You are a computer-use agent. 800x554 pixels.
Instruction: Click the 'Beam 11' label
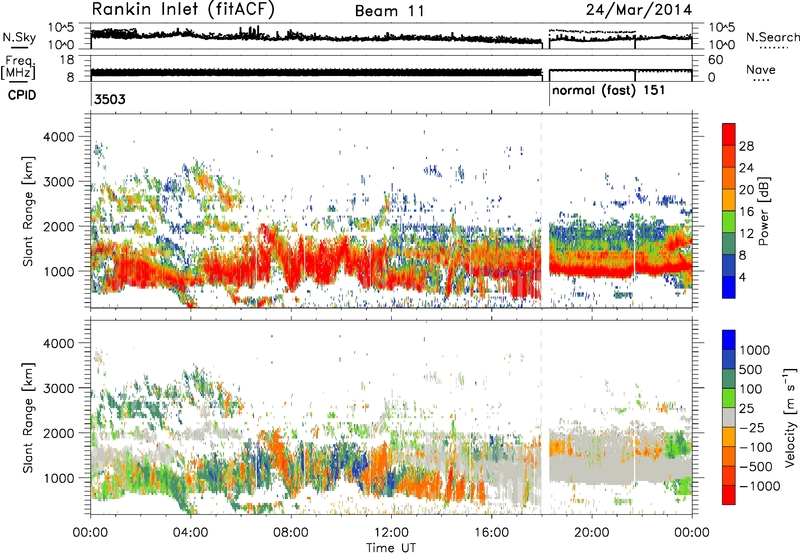click(x=390, y=11)
